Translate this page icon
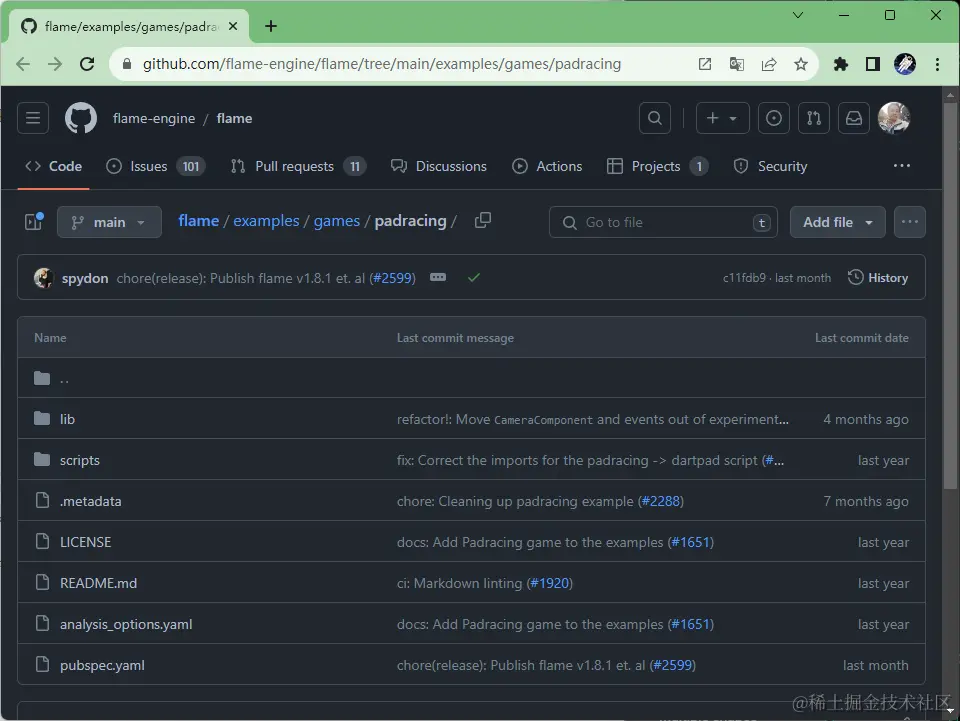This screenshot has height=721, width=960. pos(737,64)
